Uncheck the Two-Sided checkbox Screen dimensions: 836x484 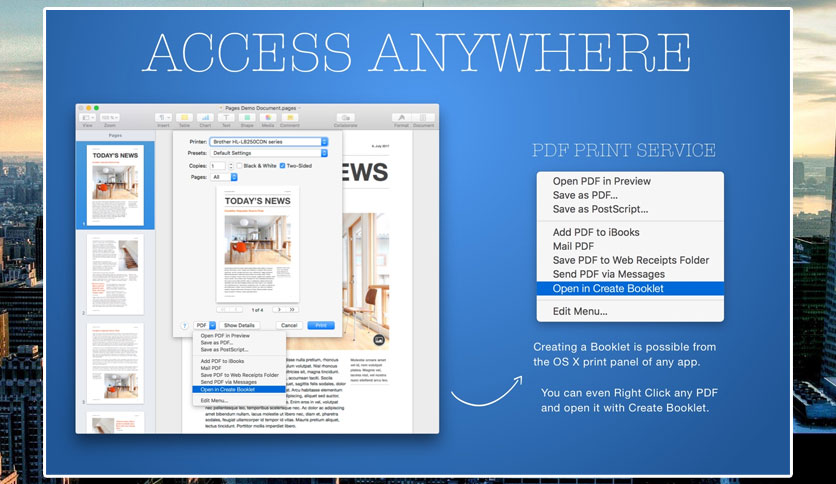coord(283,166)
